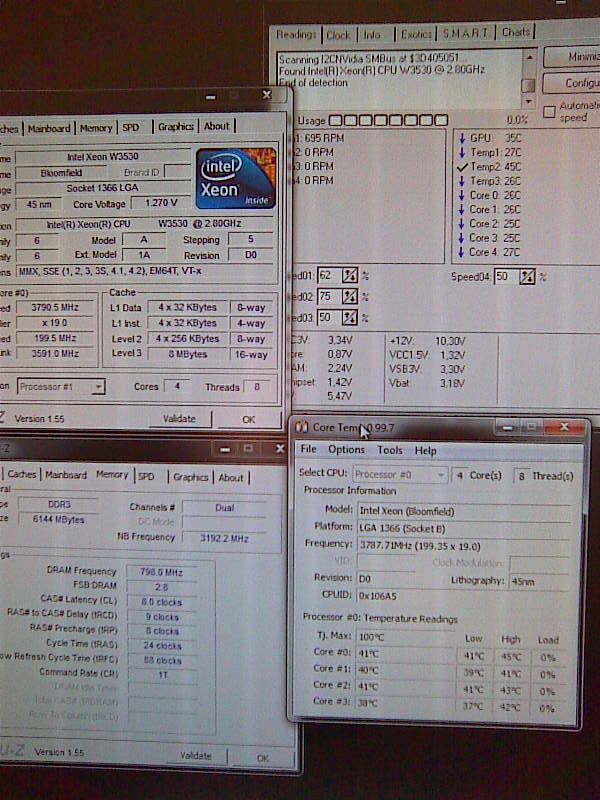Click Validate in the upper CPU-Z window
The image size is (600, 800).
[x=179, y=419]
